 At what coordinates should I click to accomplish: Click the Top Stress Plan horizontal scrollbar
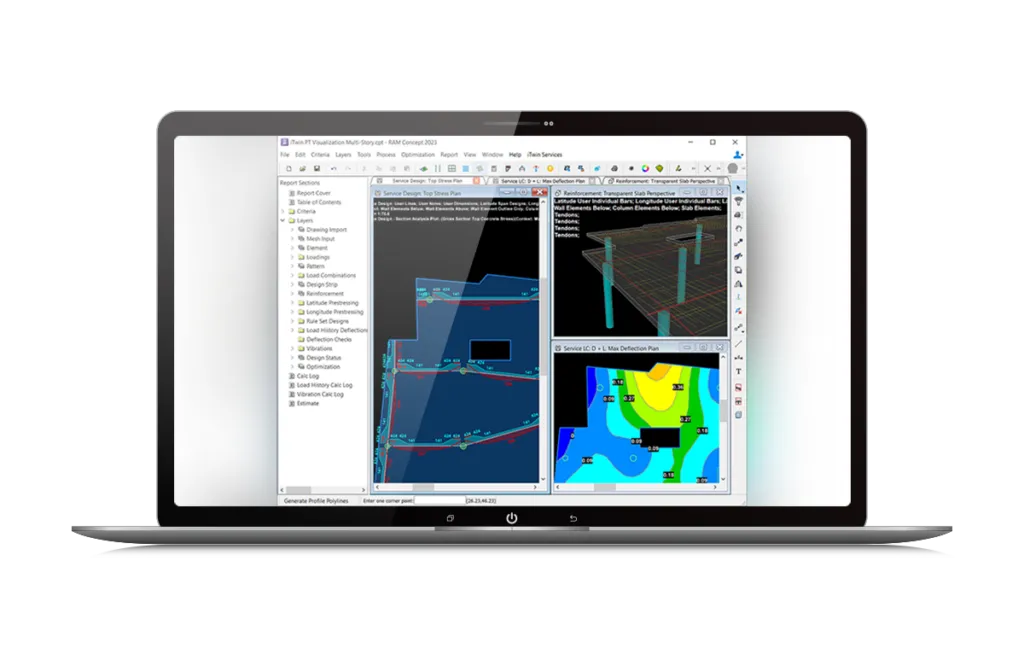460,487
